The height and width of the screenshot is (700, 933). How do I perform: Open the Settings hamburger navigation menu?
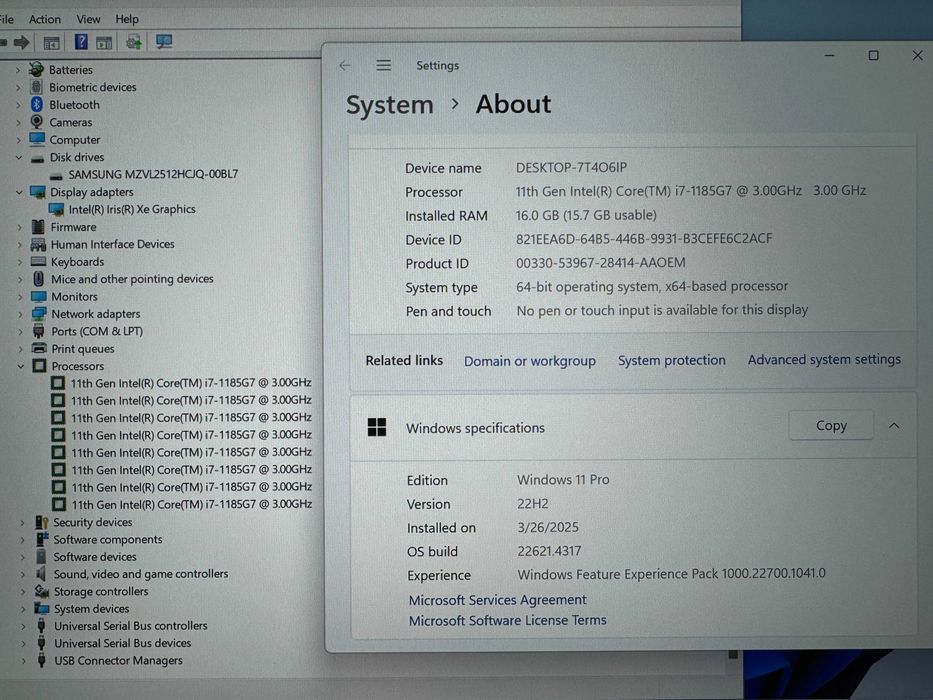(384, 65)
